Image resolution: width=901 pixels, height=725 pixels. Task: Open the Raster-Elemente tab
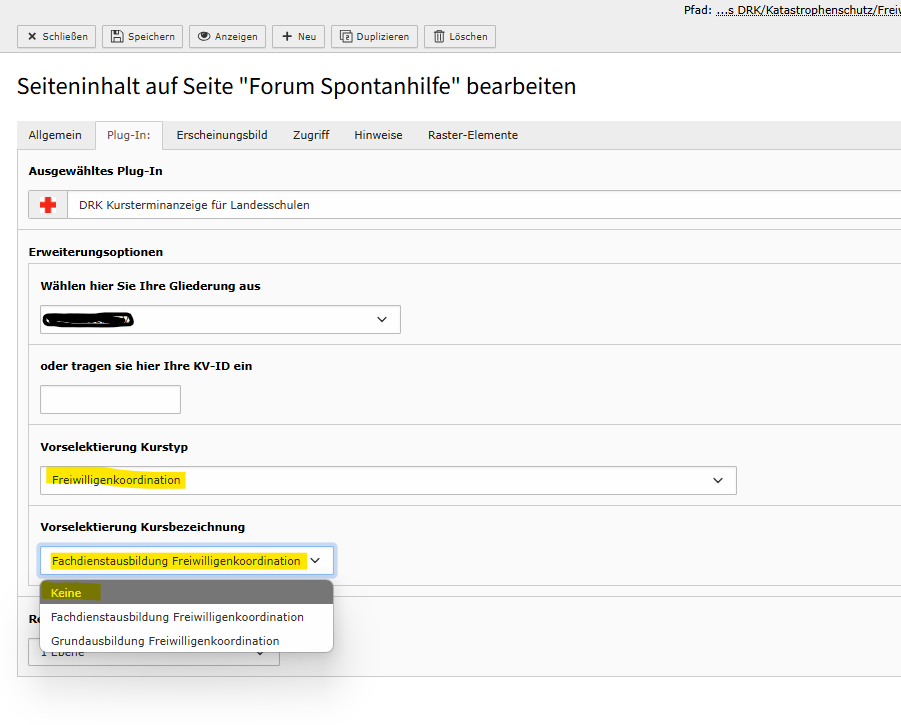(472, 135)
